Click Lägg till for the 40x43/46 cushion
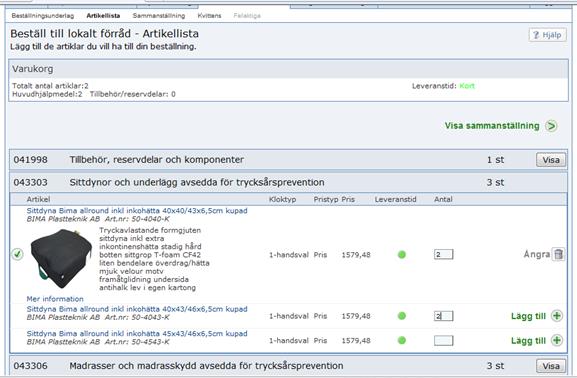This screenshot has width=577, height=378. (x=528, y=316)
